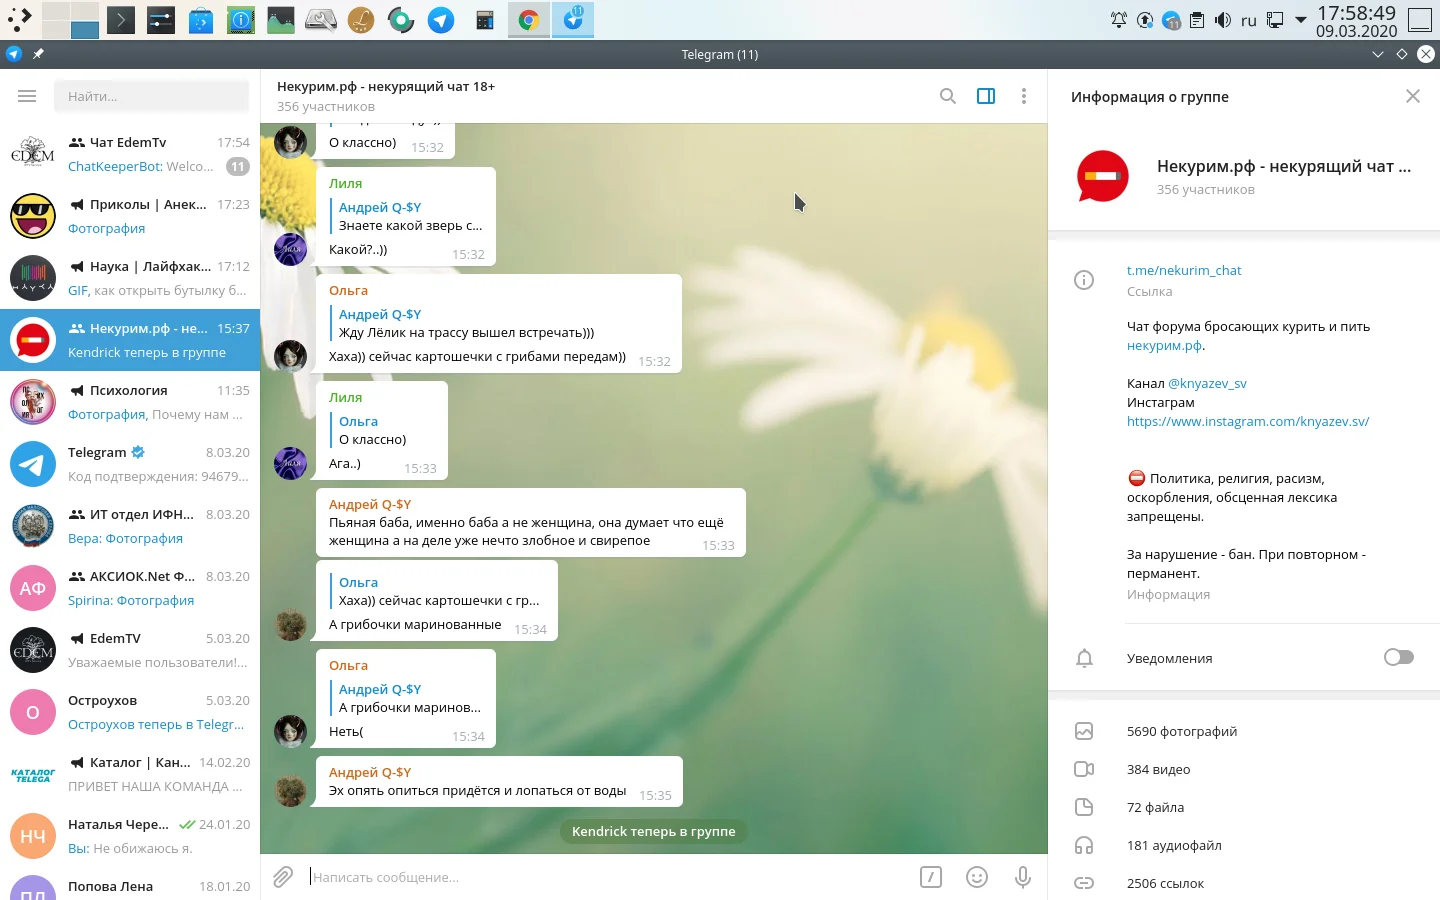
Task: Search messages using the magnifier icon
Action: tap(947, 96)
